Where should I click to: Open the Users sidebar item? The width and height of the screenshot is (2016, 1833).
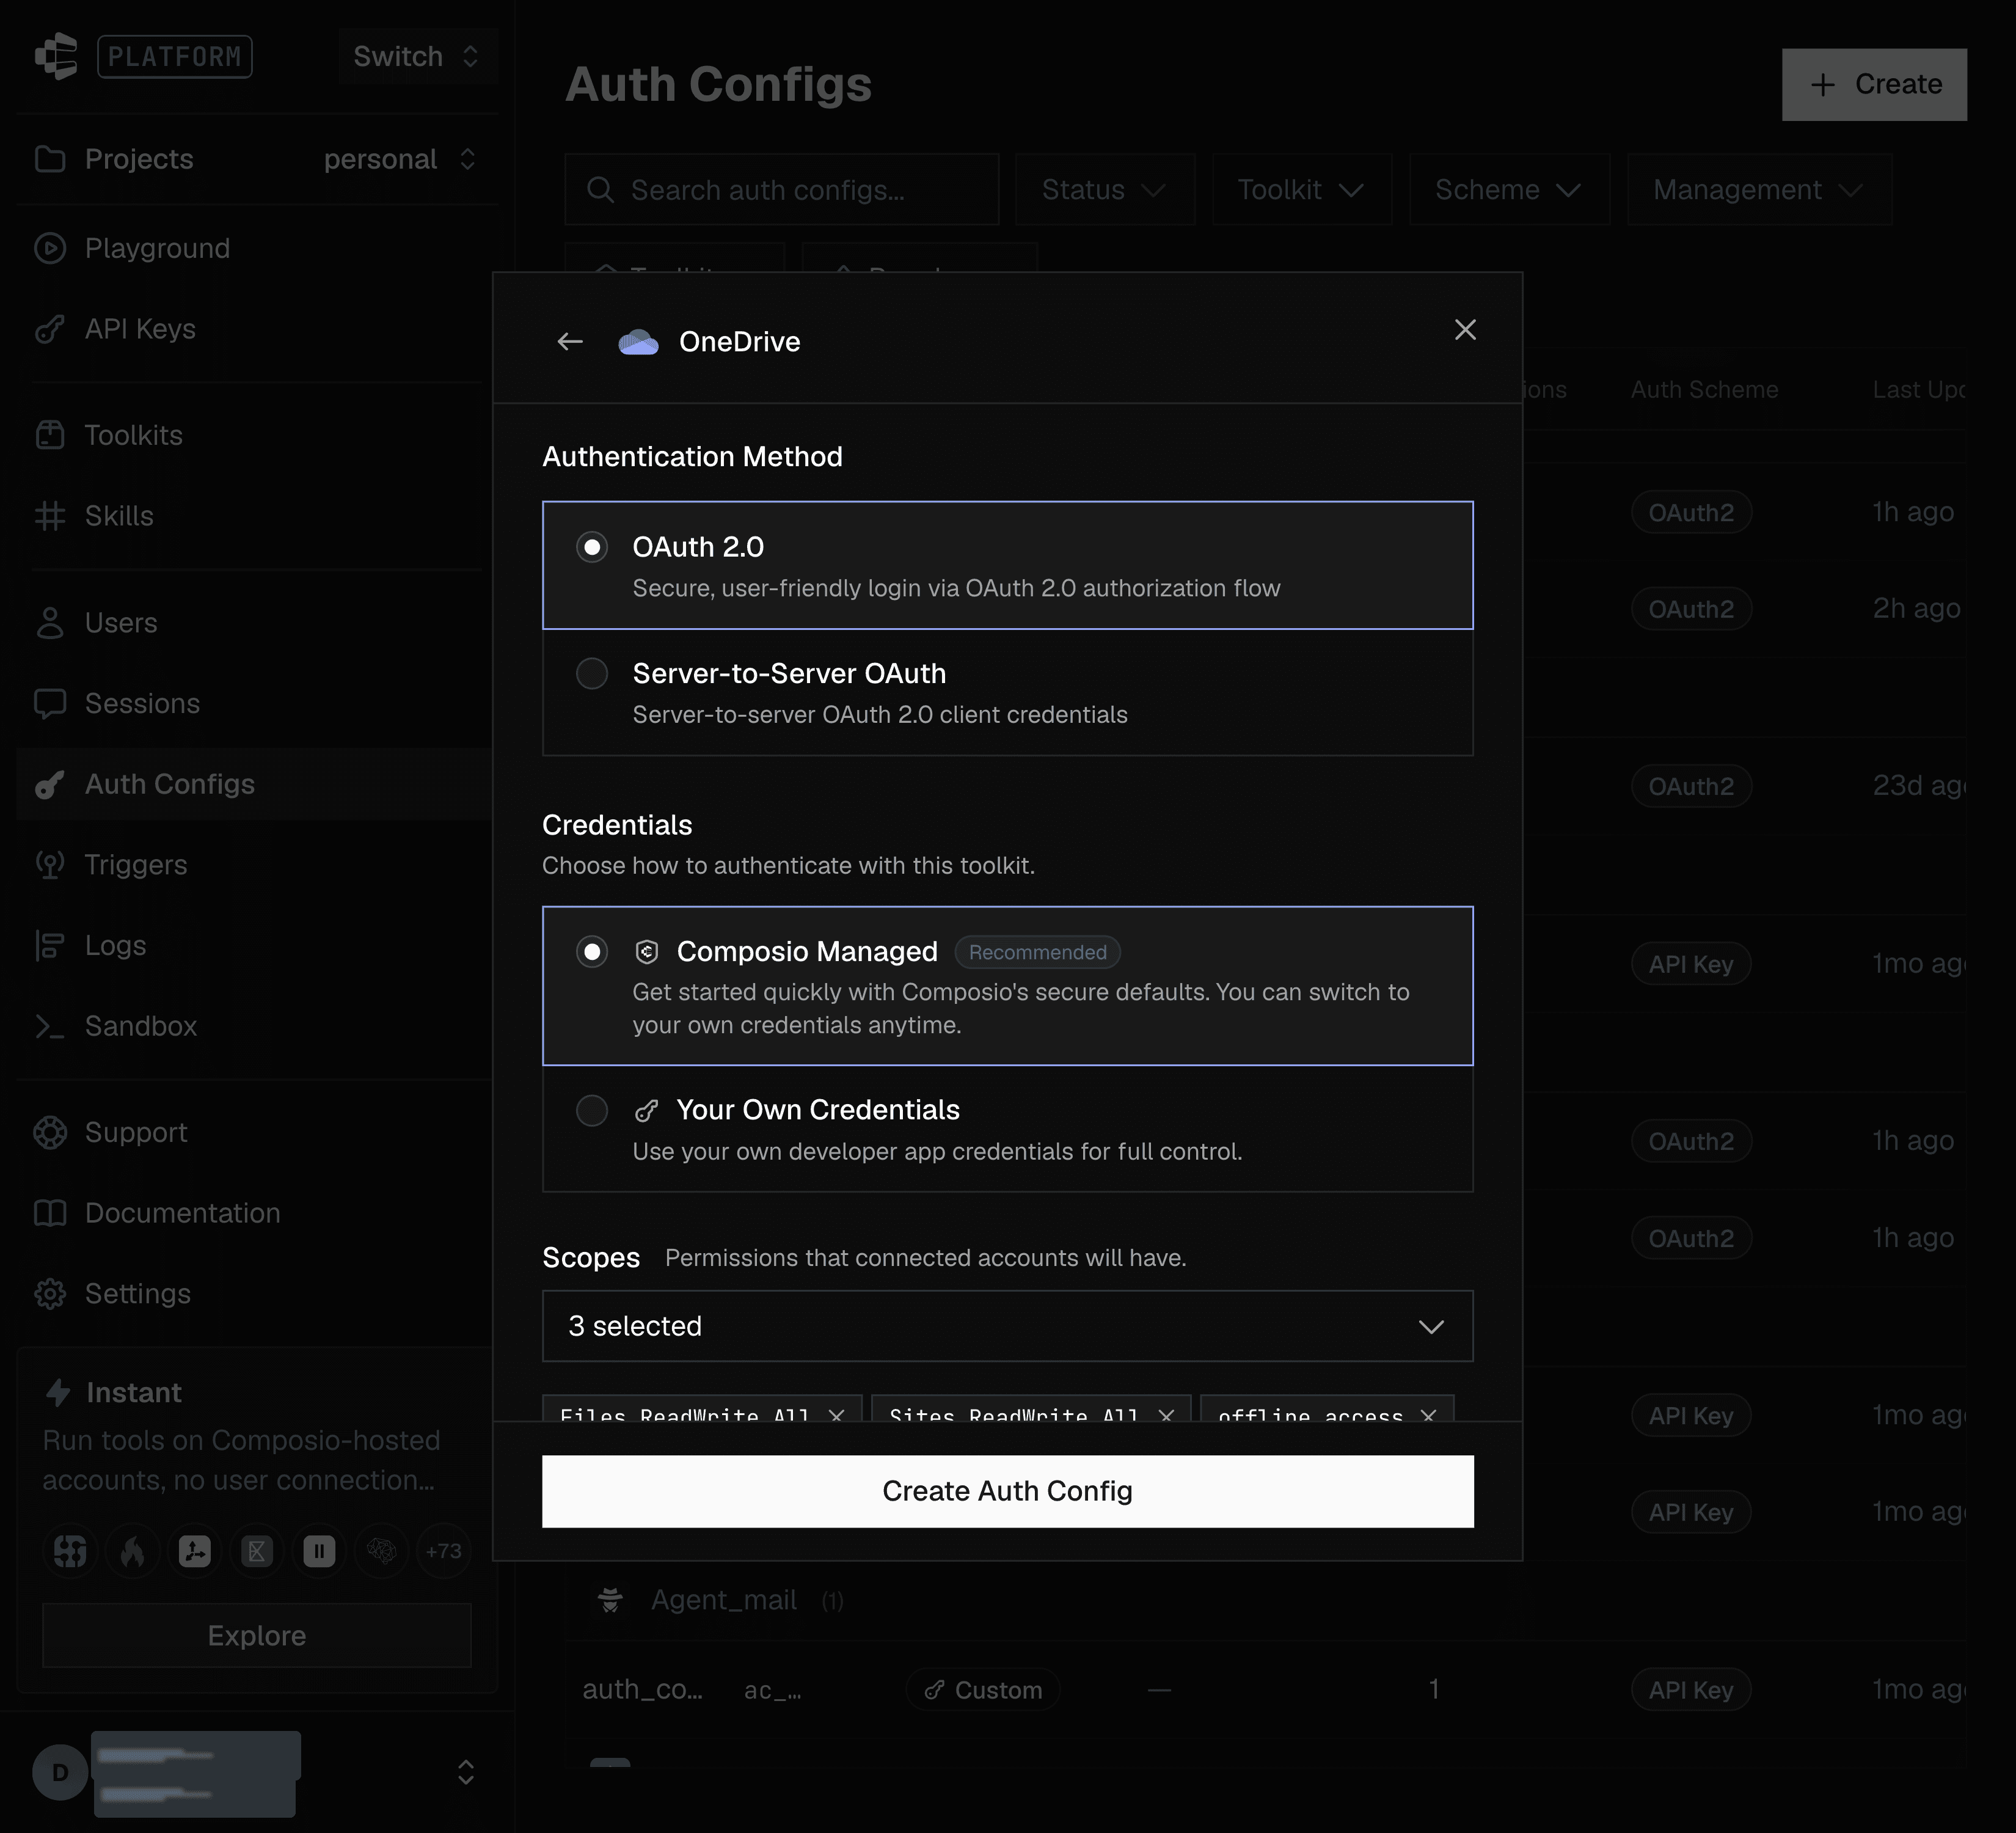(x=257, y=623)
